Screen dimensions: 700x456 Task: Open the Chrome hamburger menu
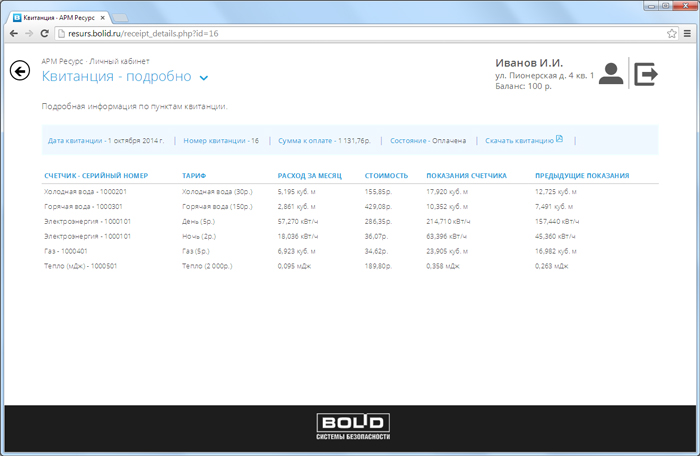click(687, 33)
